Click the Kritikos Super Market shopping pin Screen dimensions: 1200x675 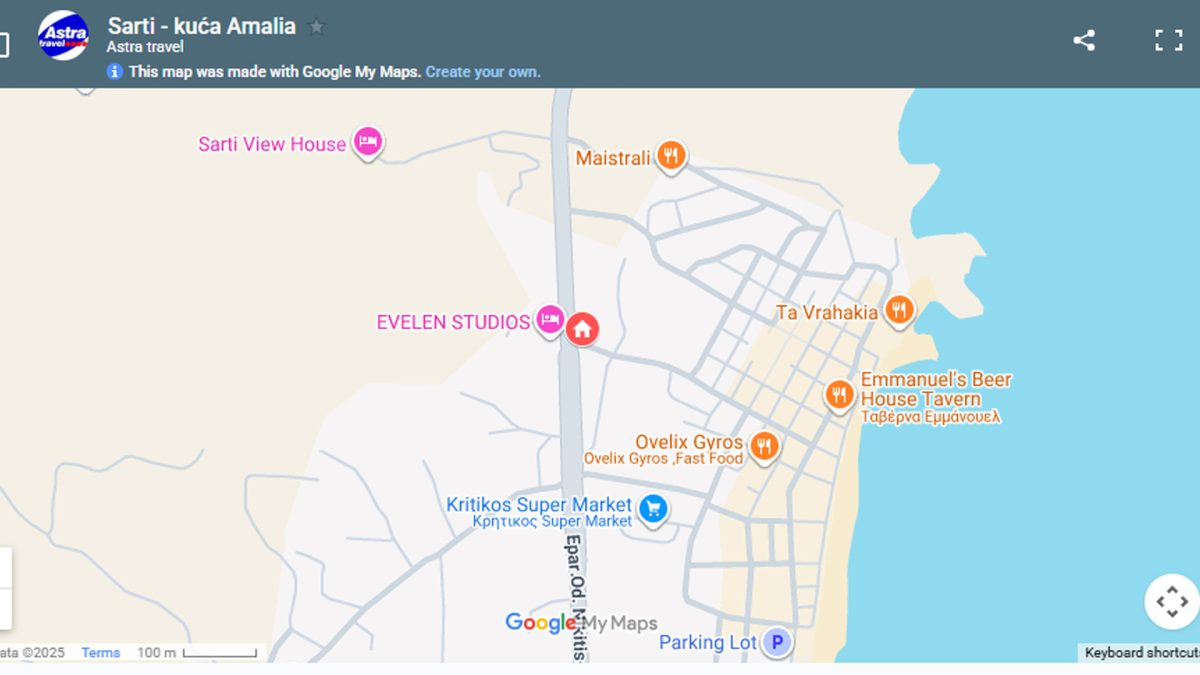point(653,509)
